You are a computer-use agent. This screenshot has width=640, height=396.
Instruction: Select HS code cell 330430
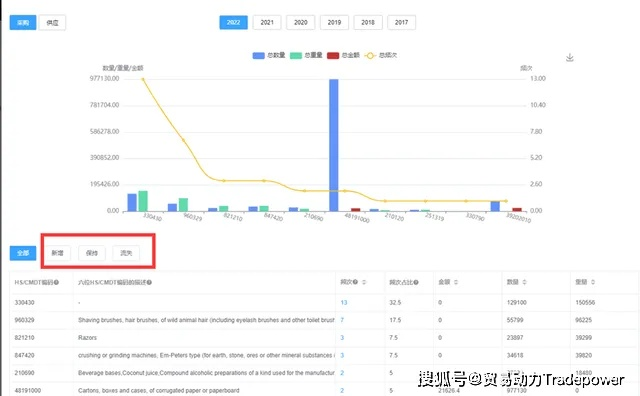[24, 303]
